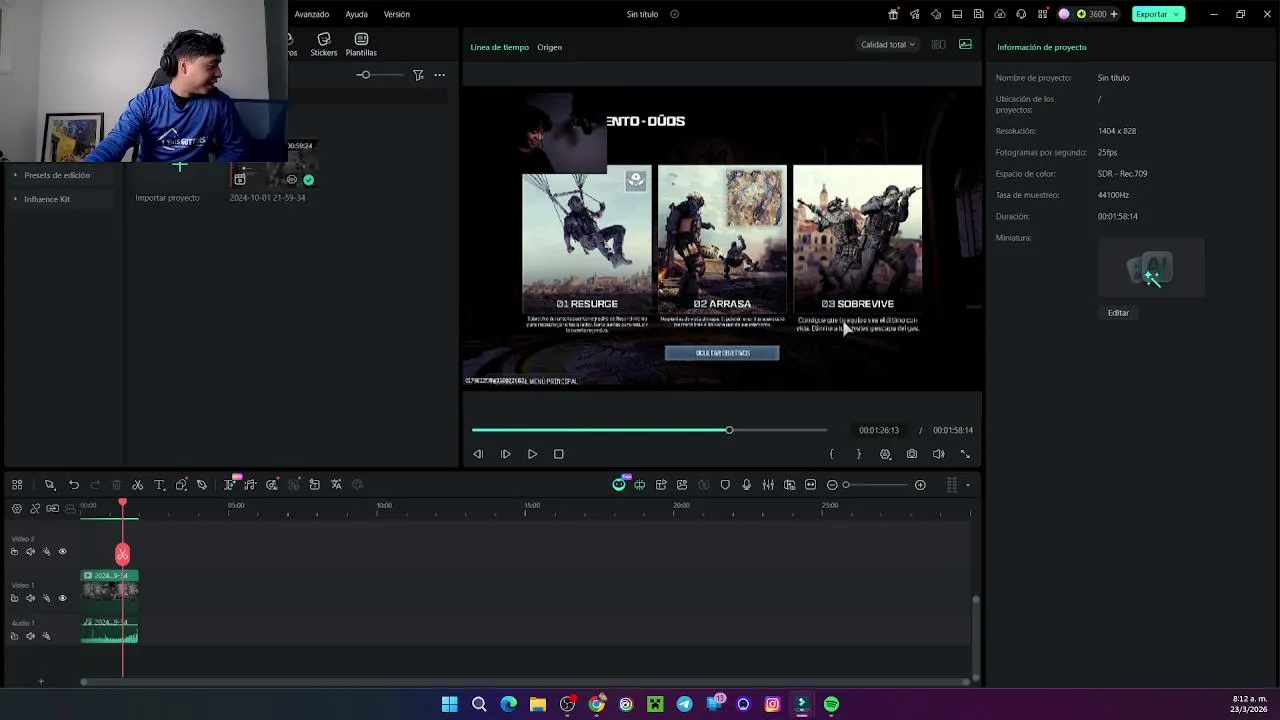Screen dimensions: 1280x720
Task: Switch to the Origen preview tab
Action: [x=549, y=47]
